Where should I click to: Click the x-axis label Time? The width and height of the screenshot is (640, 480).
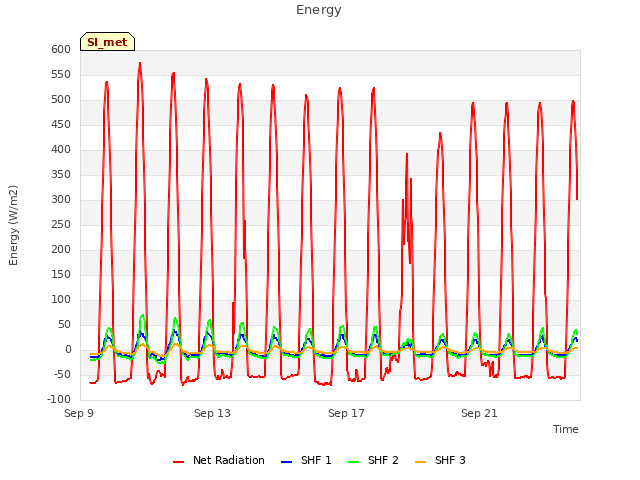coord(566,429)
